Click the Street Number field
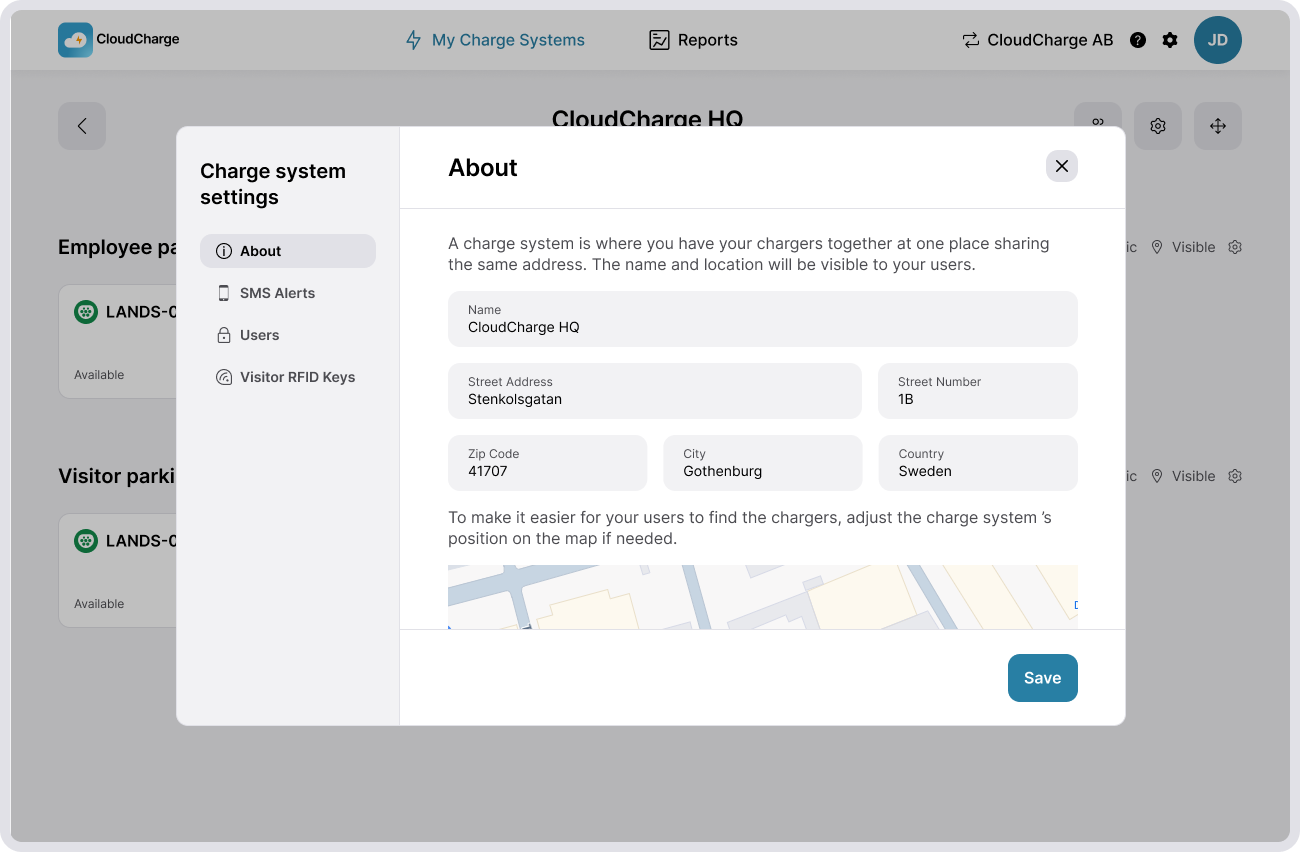The image size is (1300, 852). click(x=978, y=391)
